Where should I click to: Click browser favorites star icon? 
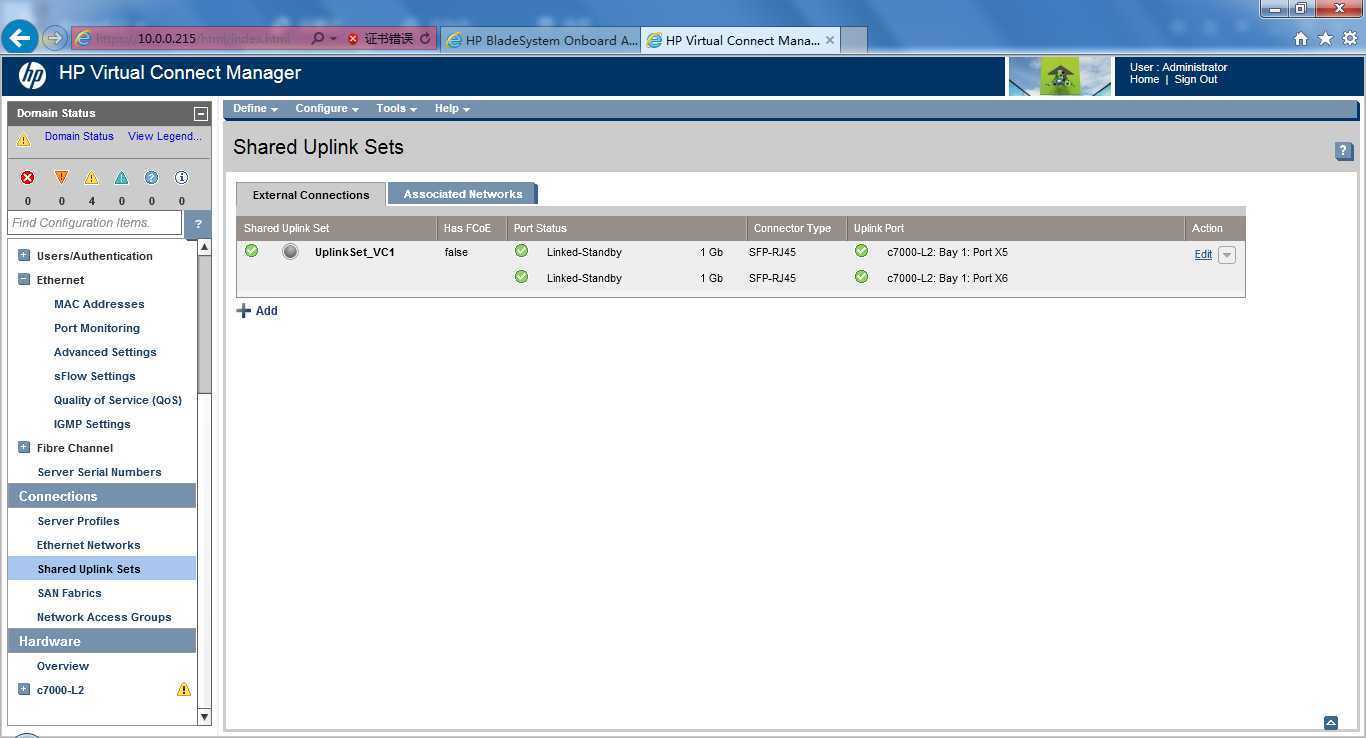(x=1325, y=39)
